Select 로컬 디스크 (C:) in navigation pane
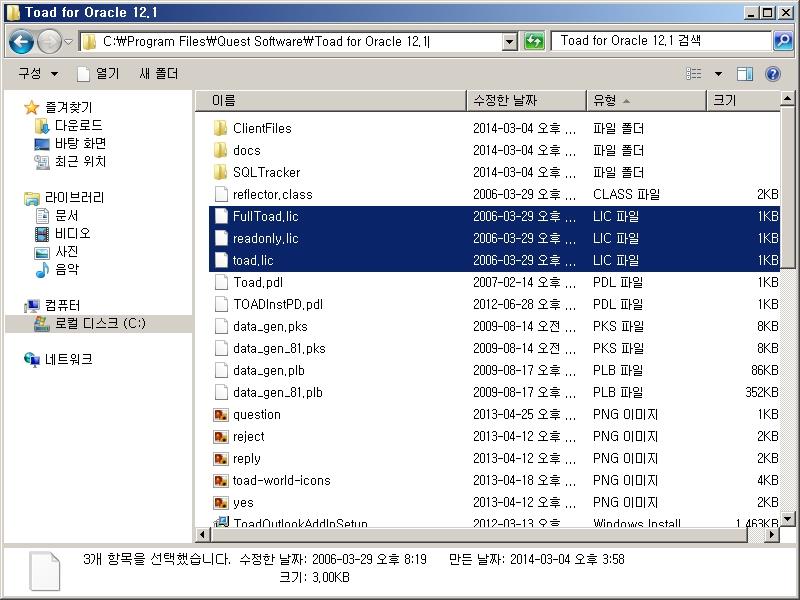The height and width of the screenshot is (600, 800). 99,323
